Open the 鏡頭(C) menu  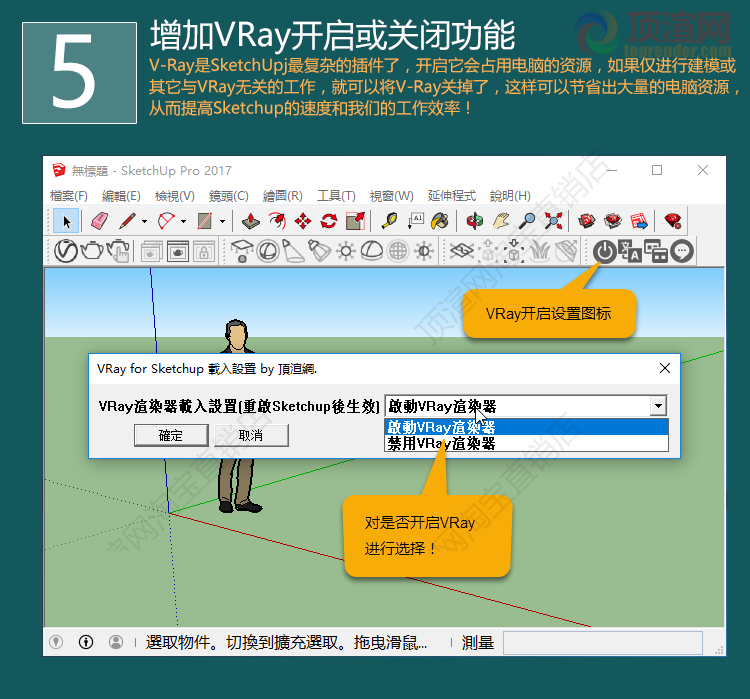pyautogui.click(x=229, y=196)
